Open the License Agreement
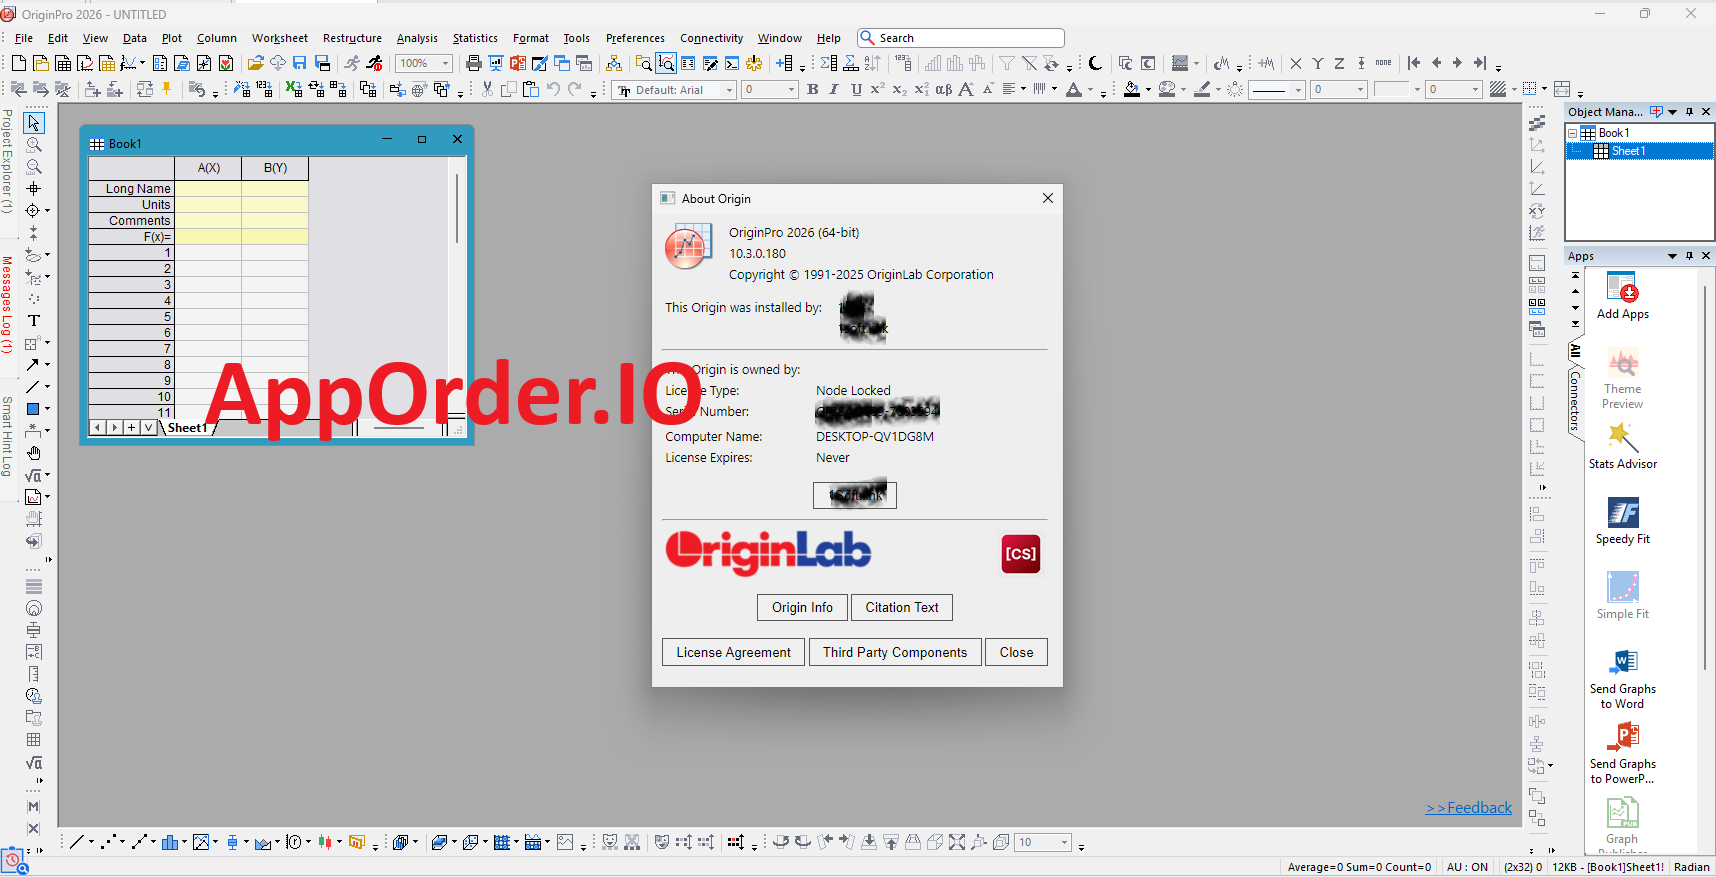 pos(733,652)
